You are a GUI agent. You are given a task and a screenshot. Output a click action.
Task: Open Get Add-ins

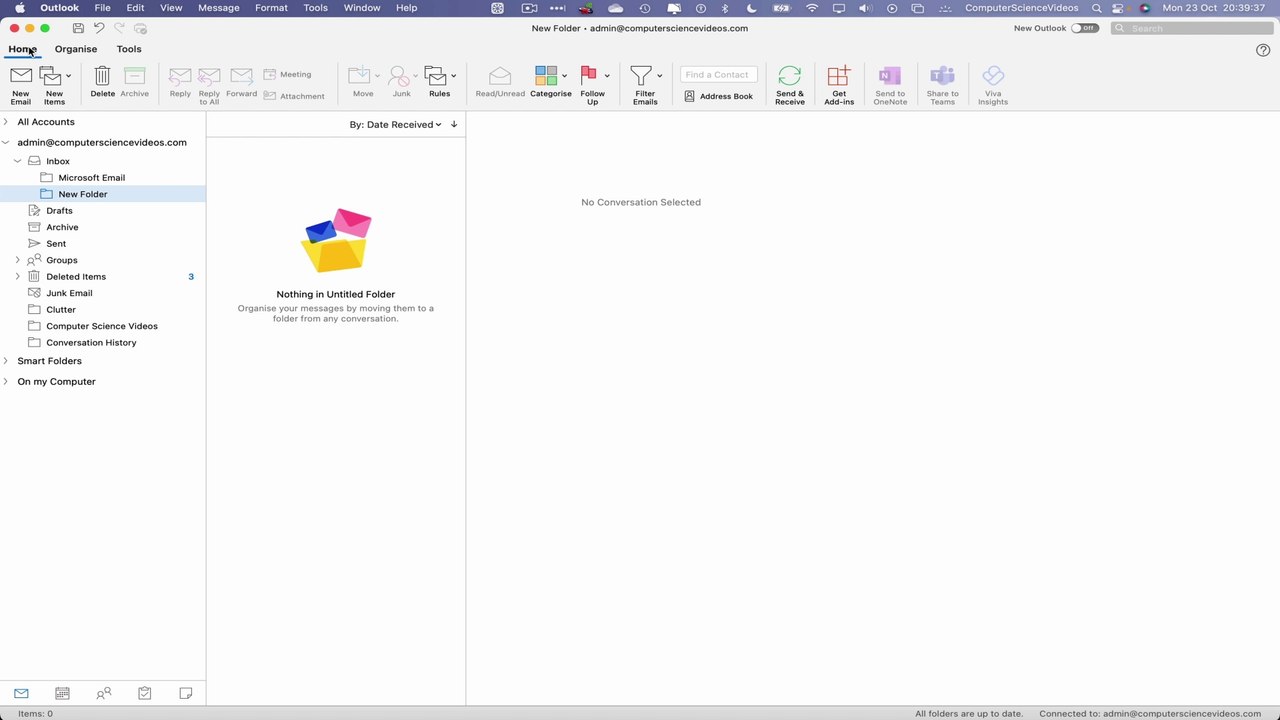[x=839, y=85]
